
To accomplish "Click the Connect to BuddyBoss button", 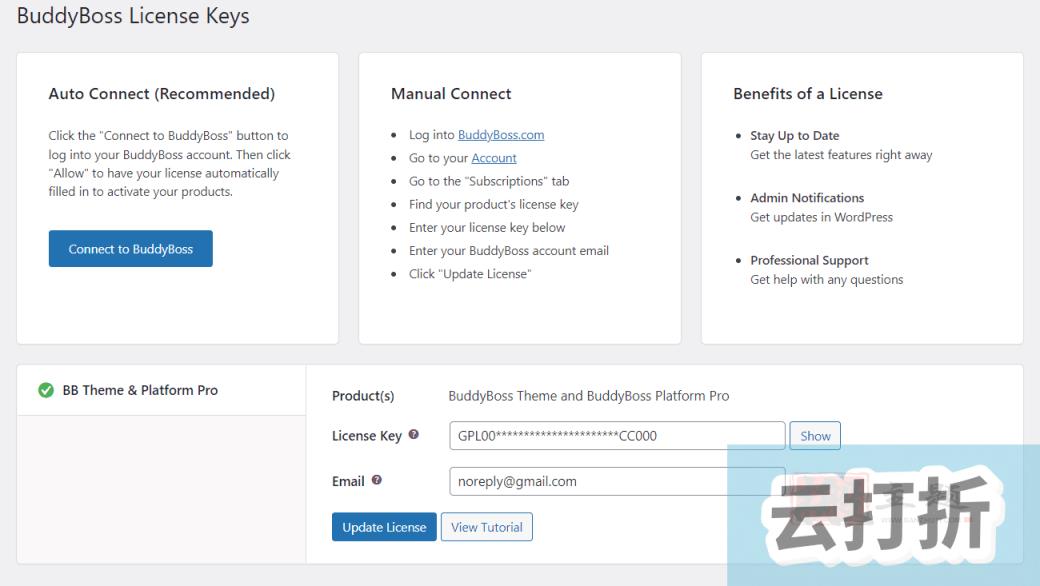I will pos(131,249).
